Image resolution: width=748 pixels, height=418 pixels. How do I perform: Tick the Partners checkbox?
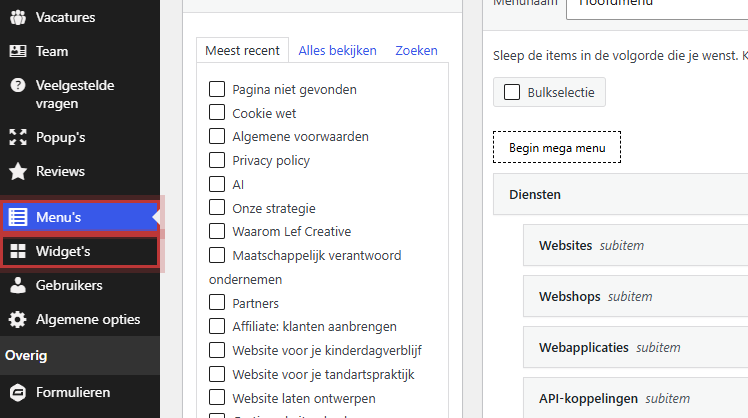click(x=217, y=302)
